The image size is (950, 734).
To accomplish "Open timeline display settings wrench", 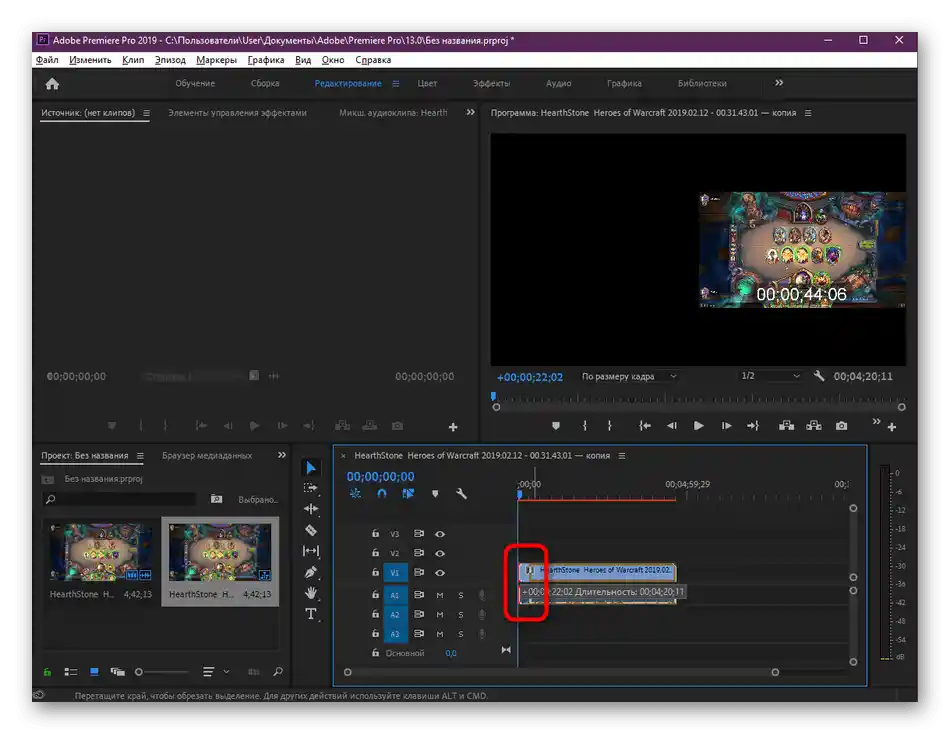I will click(461, 493).
